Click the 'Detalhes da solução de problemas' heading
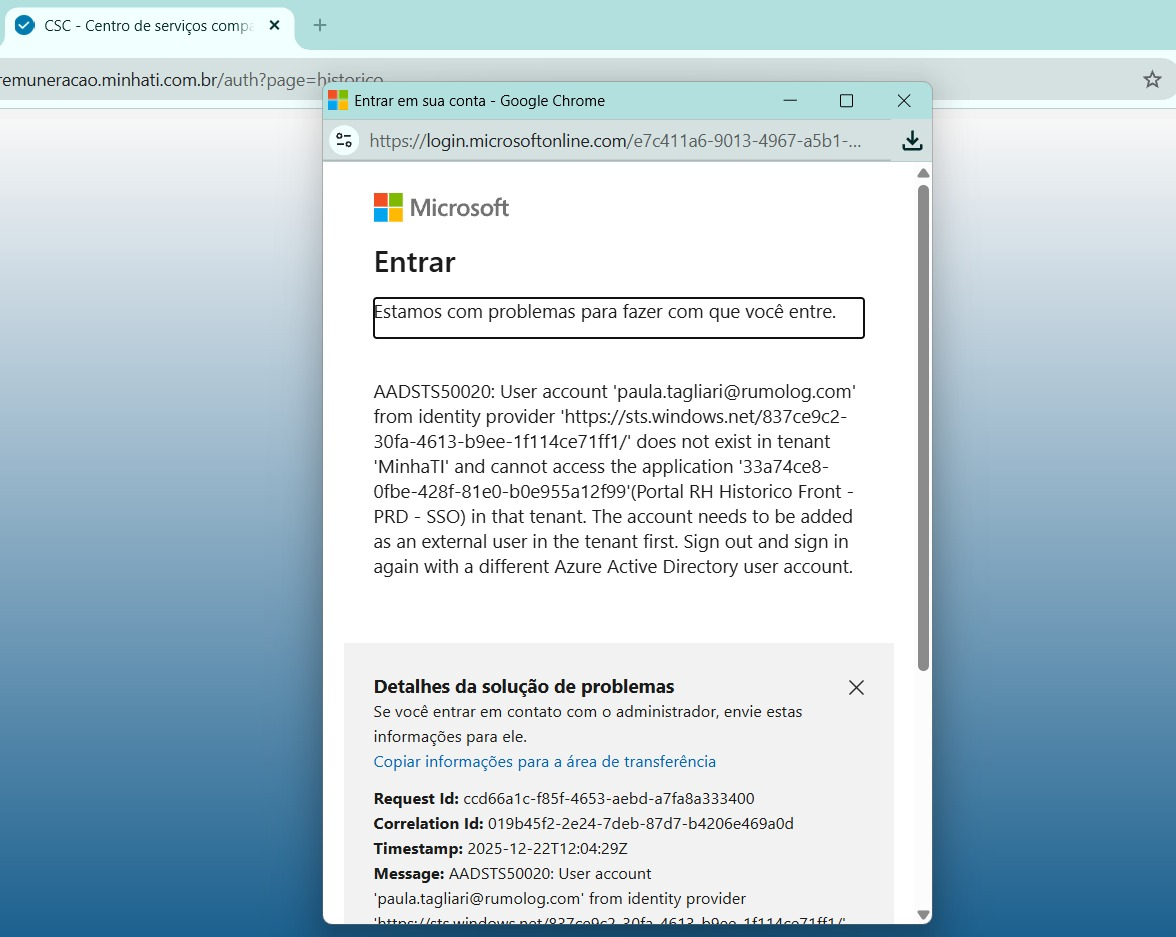Image resolution: width=1176 pixels, height=937 pixels. point(524,686)
